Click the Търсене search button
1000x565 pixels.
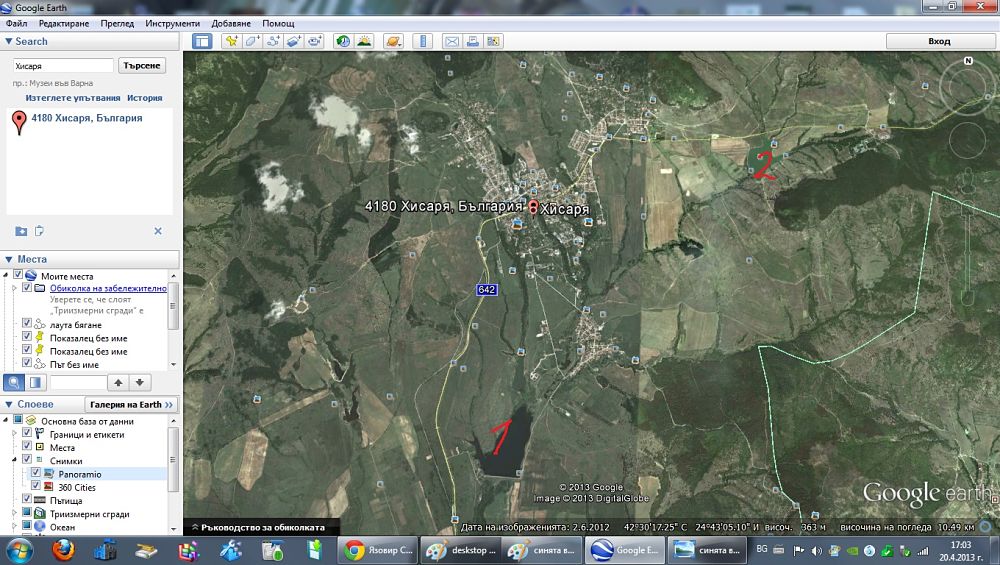coord(141,65)
